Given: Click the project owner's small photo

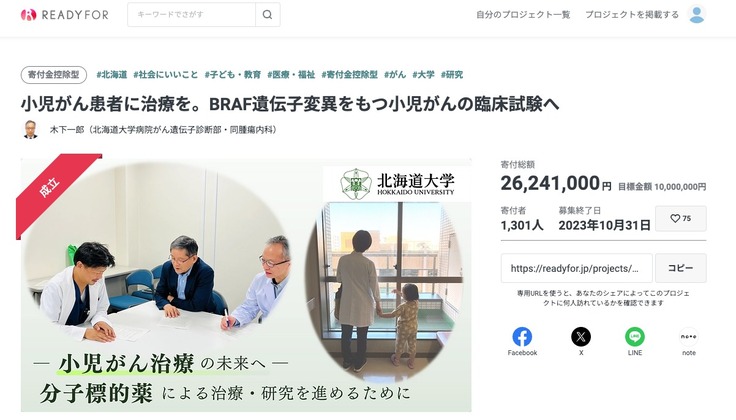Looking at the screenshot, I should 31,130.
